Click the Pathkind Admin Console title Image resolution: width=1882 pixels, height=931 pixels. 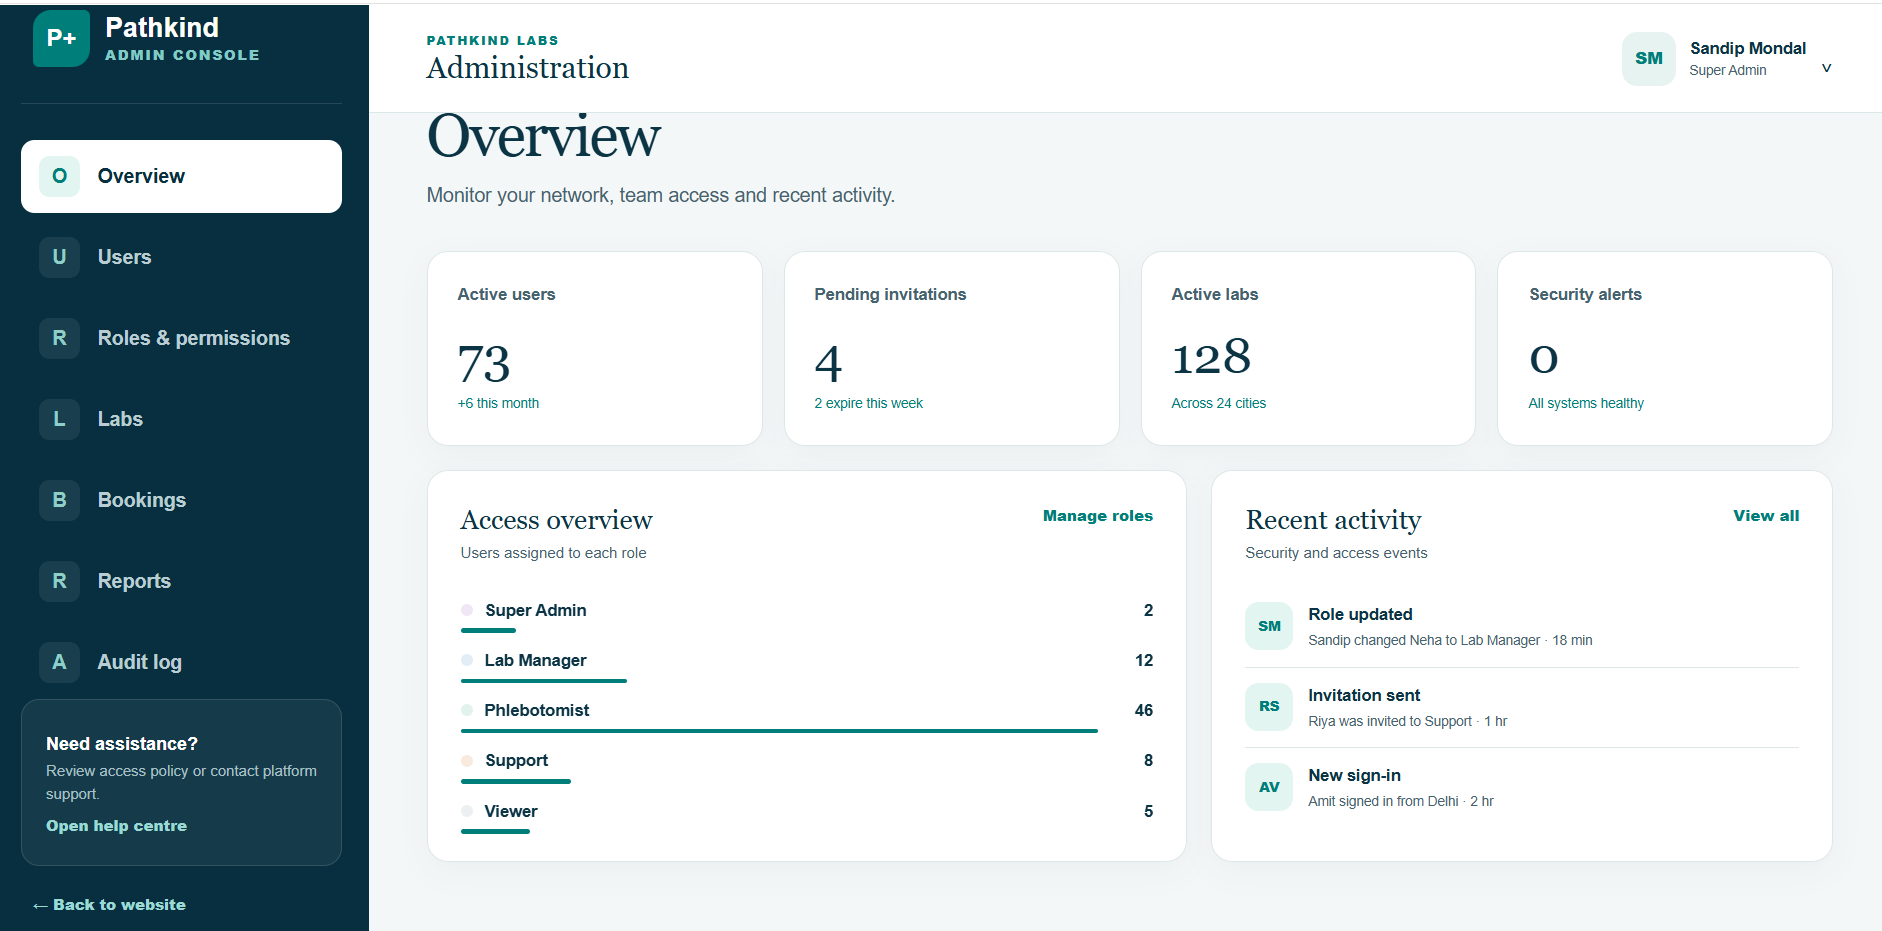coord(182,39)
